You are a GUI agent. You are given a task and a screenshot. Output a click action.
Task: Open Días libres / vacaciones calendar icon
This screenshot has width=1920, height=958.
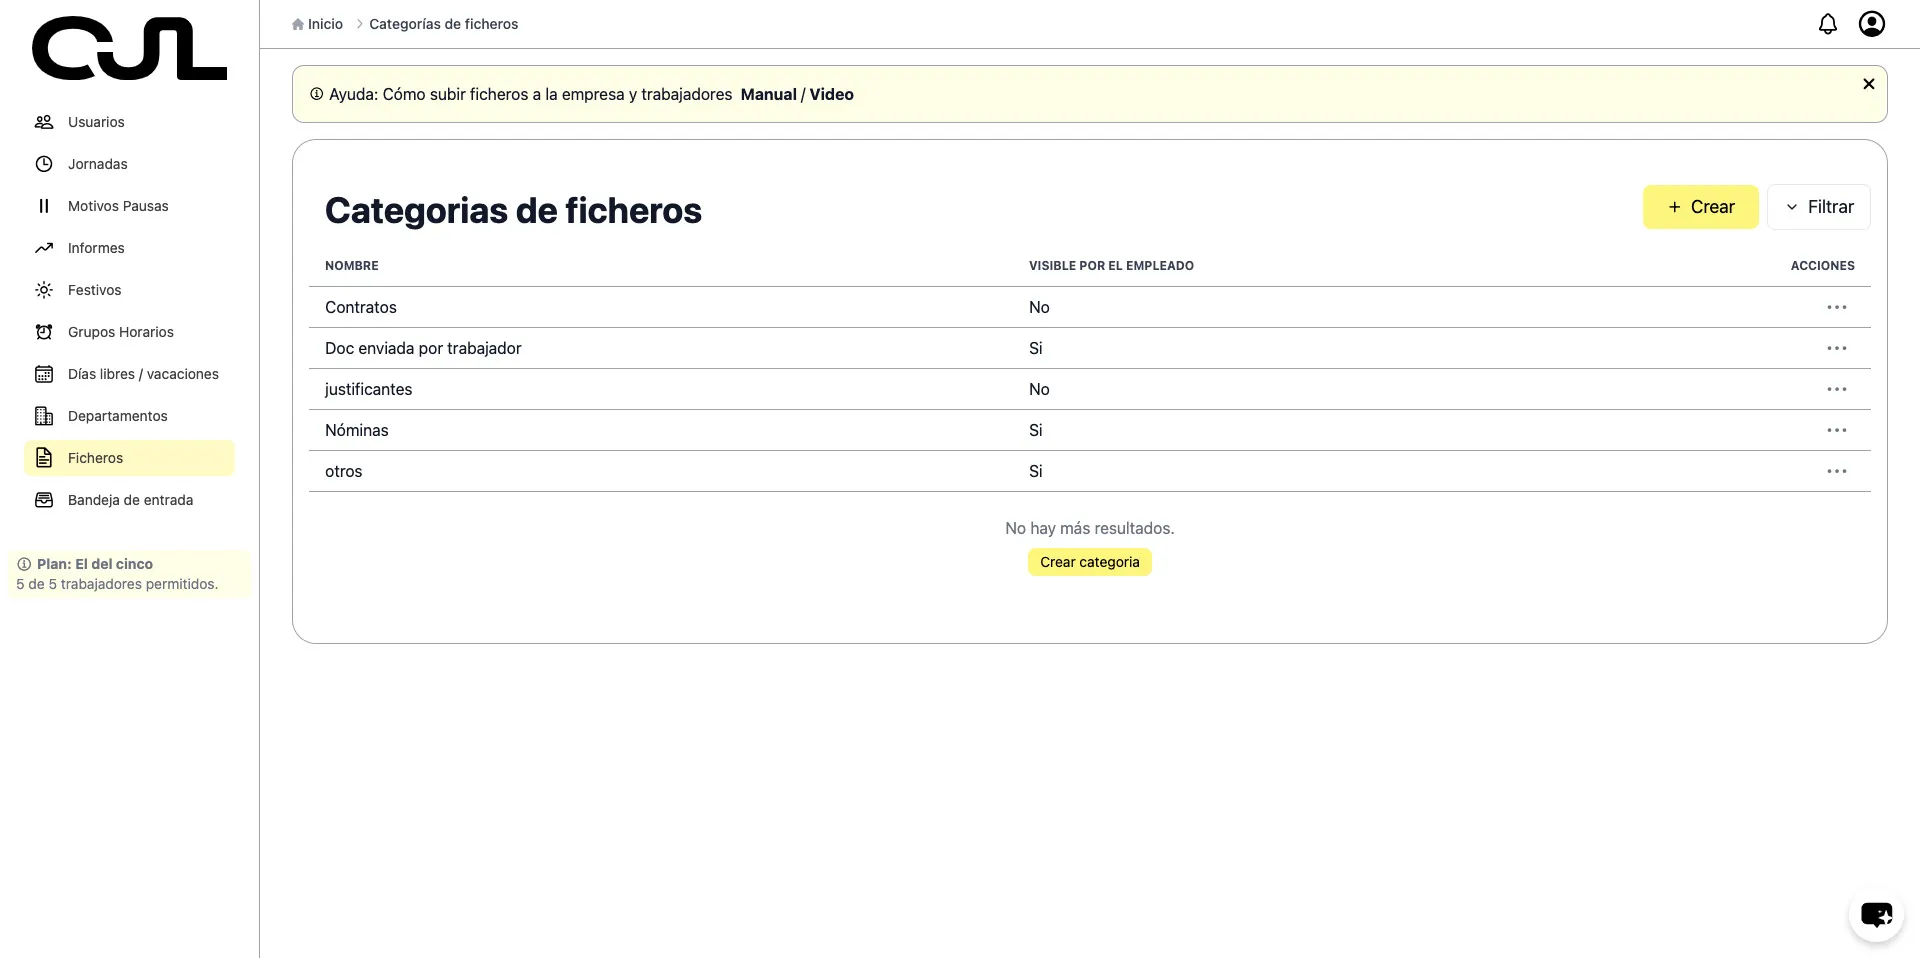[x=44, y=374]
